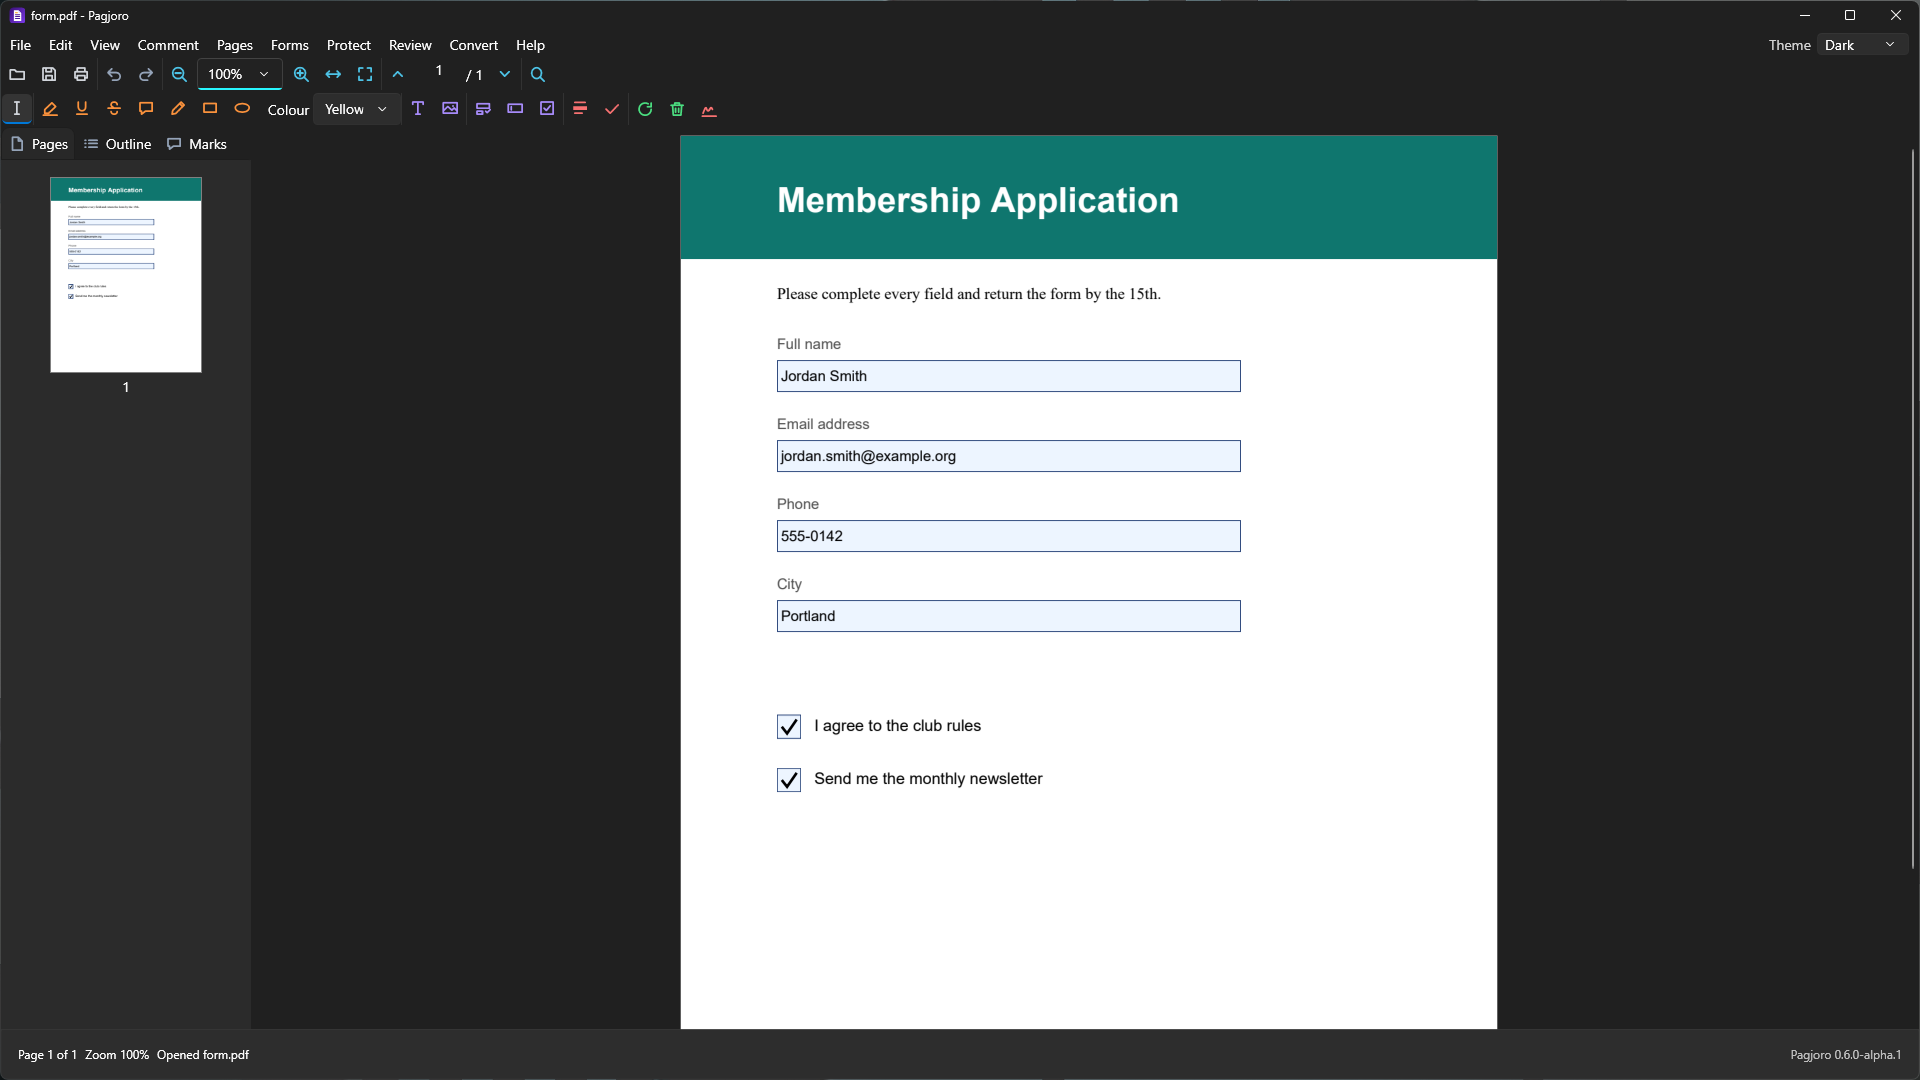Image resolution: width=1920 pixels, height=1080 pixels.
Task: Zoom in with the plus magnifier icon
Action: tap(301, 75)
